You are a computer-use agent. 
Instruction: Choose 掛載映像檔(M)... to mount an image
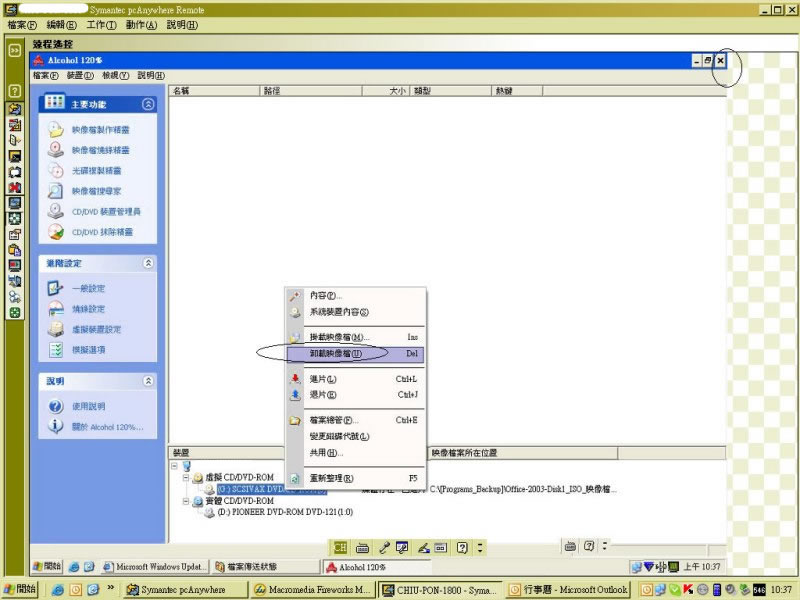point(356,337)
